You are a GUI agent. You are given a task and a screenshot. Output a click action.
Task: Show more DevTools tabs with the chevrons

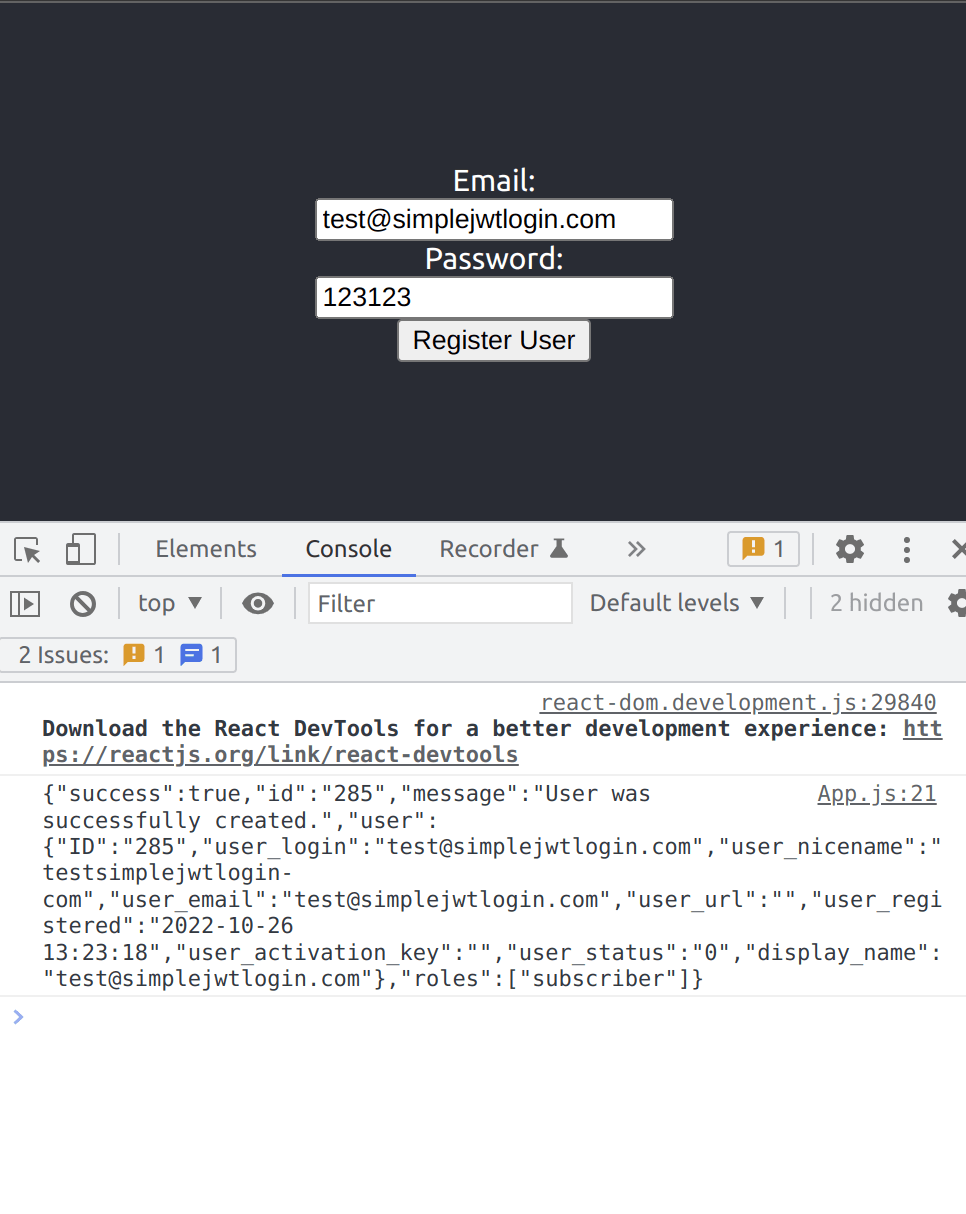tap(636, 549)
